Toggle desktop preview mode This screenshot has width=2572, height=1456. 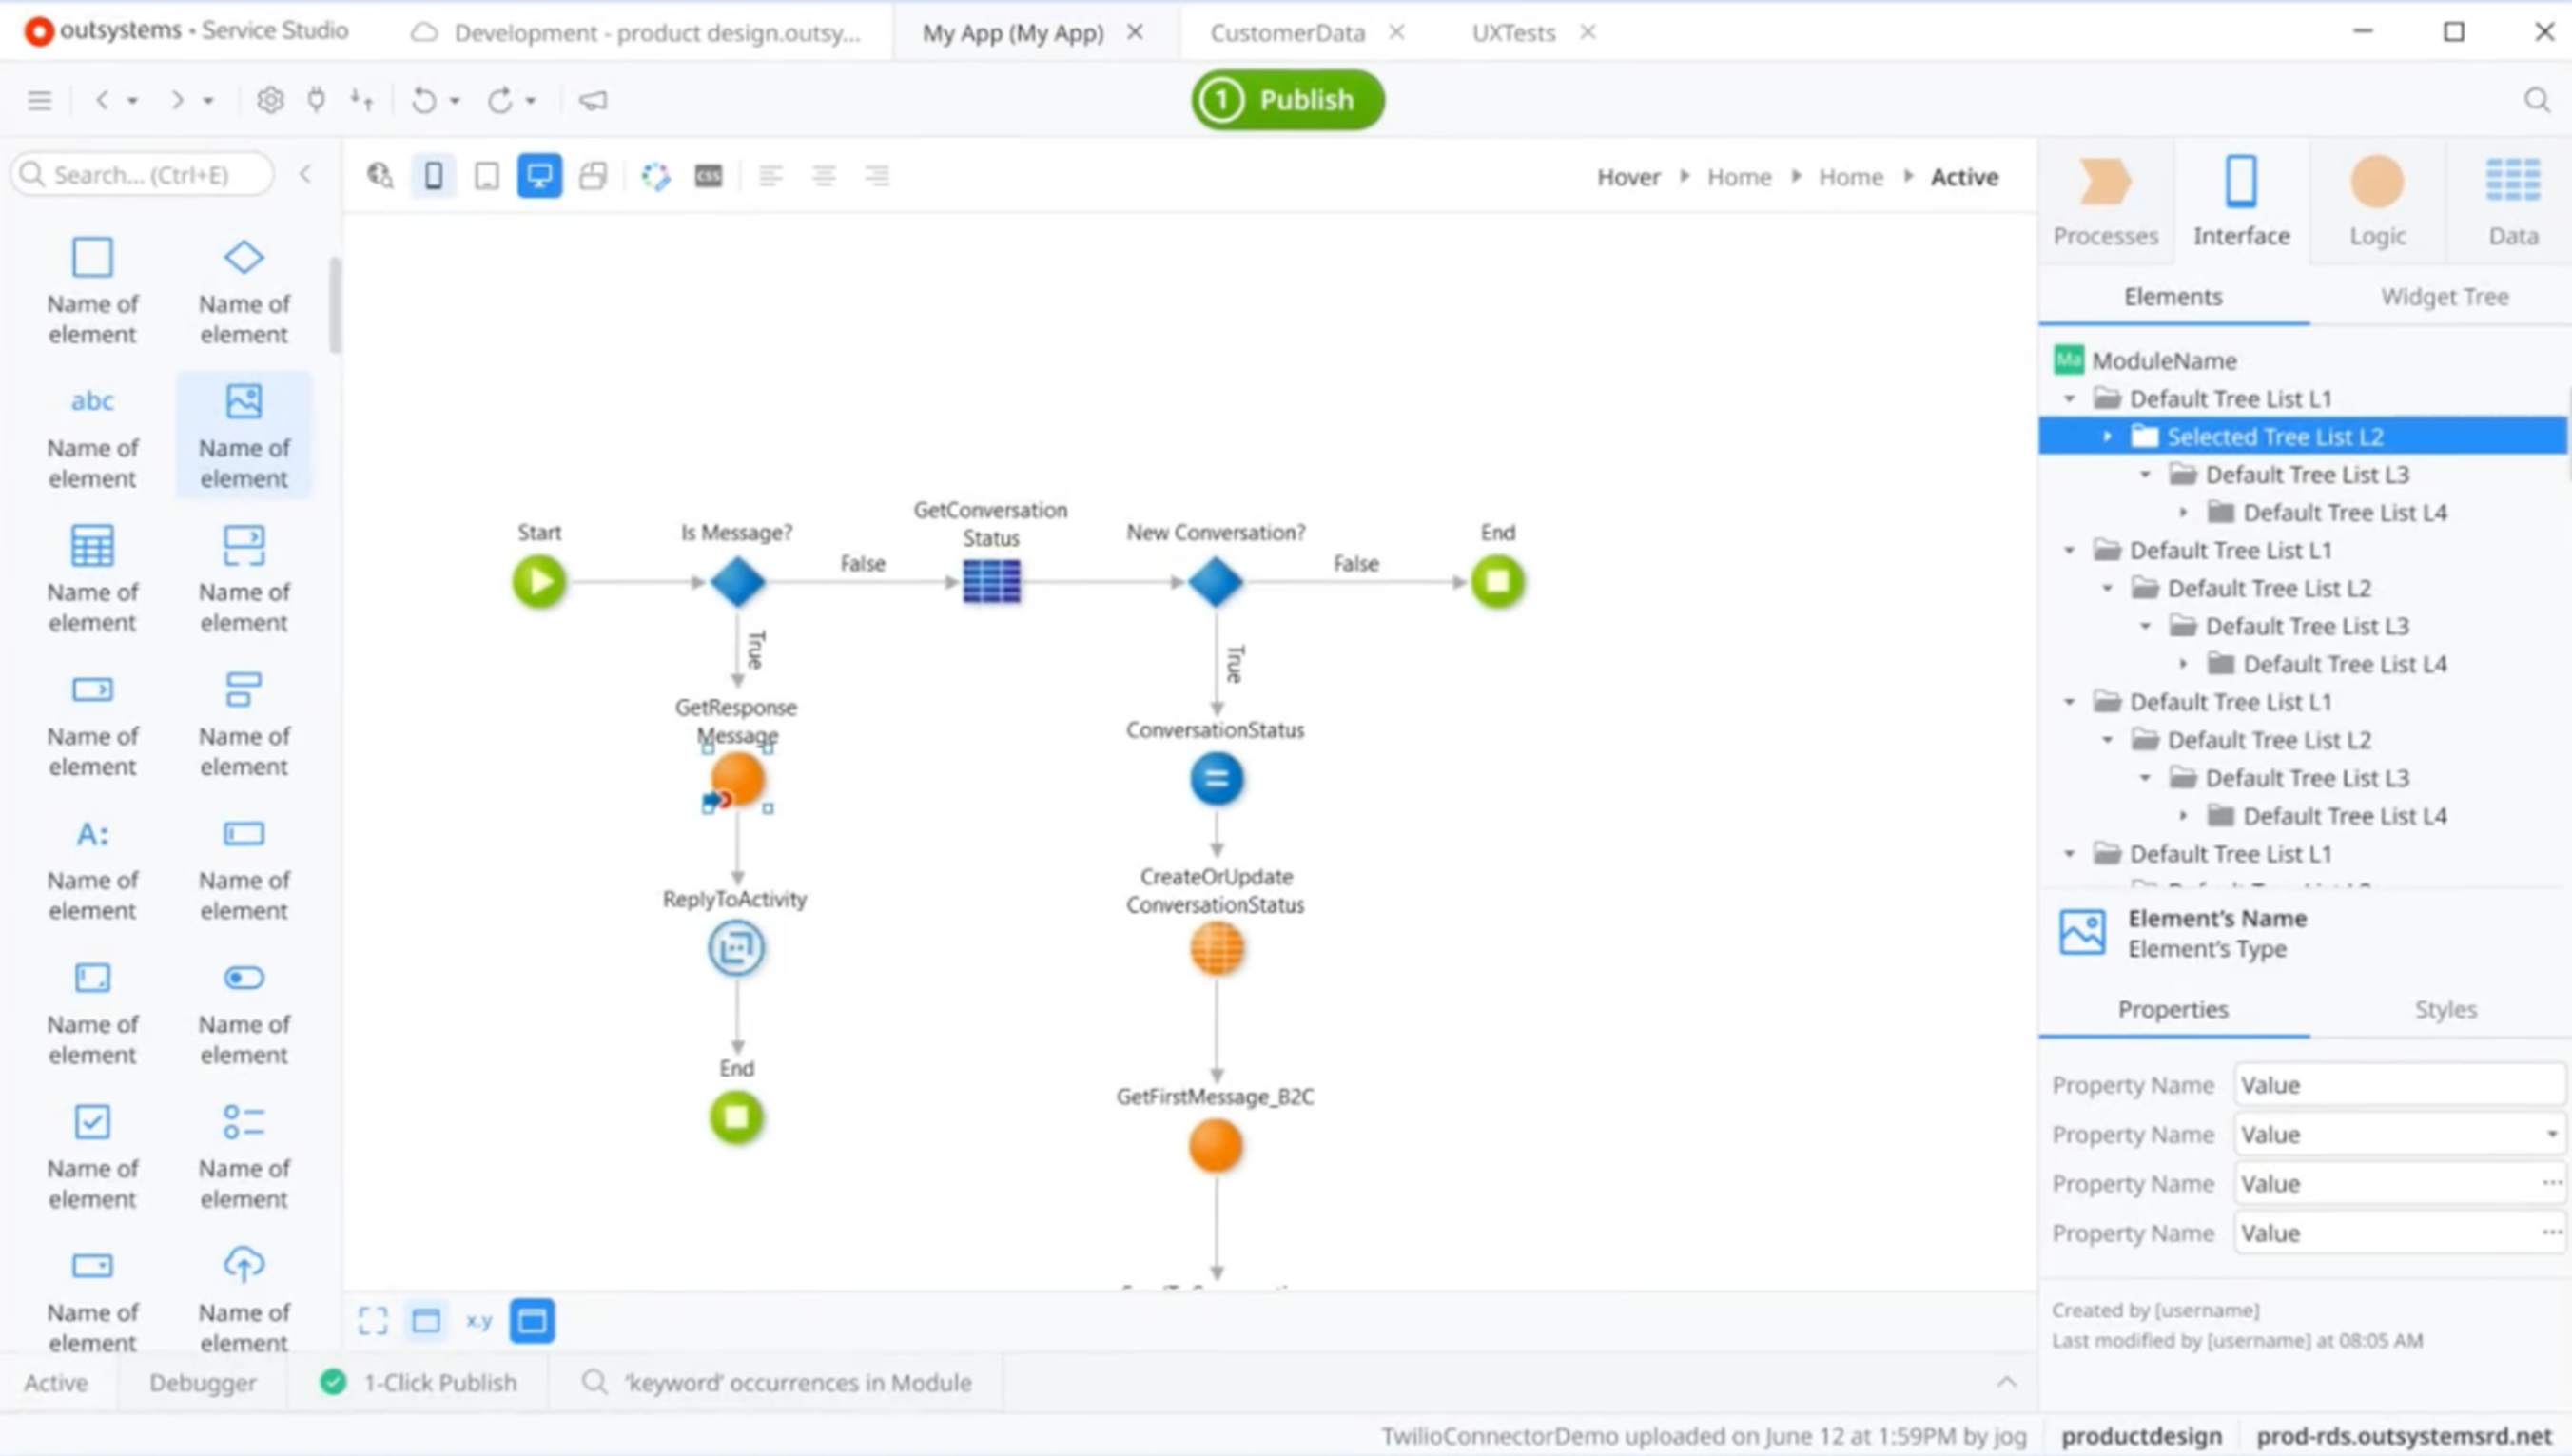[539, 175]
